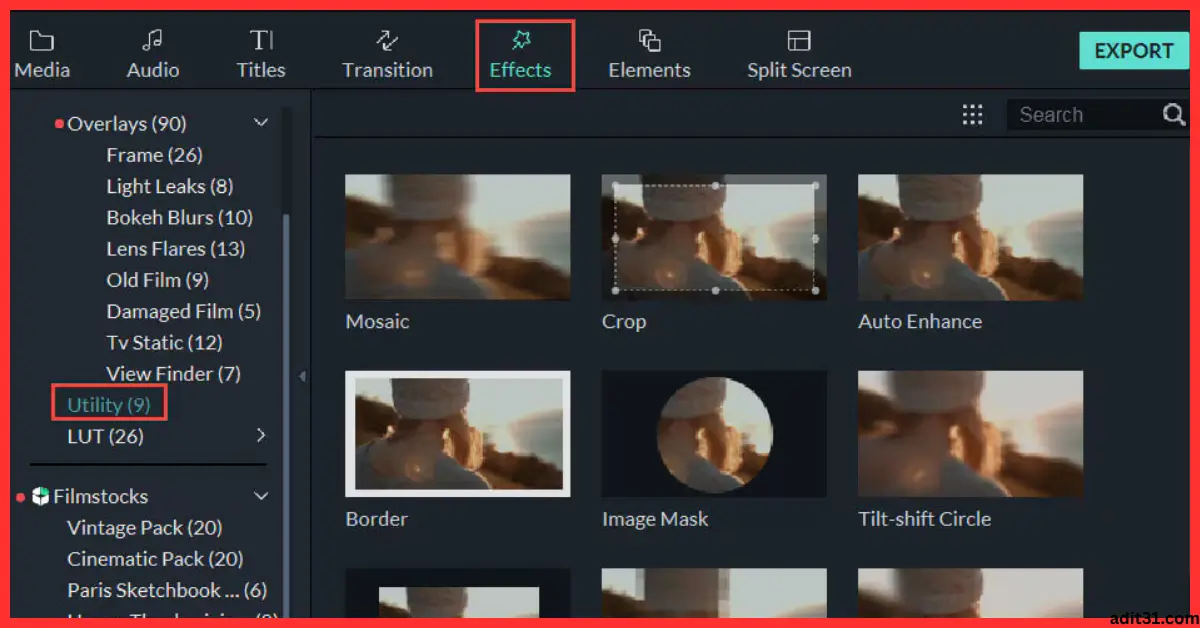This screenshot has height=628, width=1200.
Task: Select the Border effect thumbnail
Action: pos(458,434)
